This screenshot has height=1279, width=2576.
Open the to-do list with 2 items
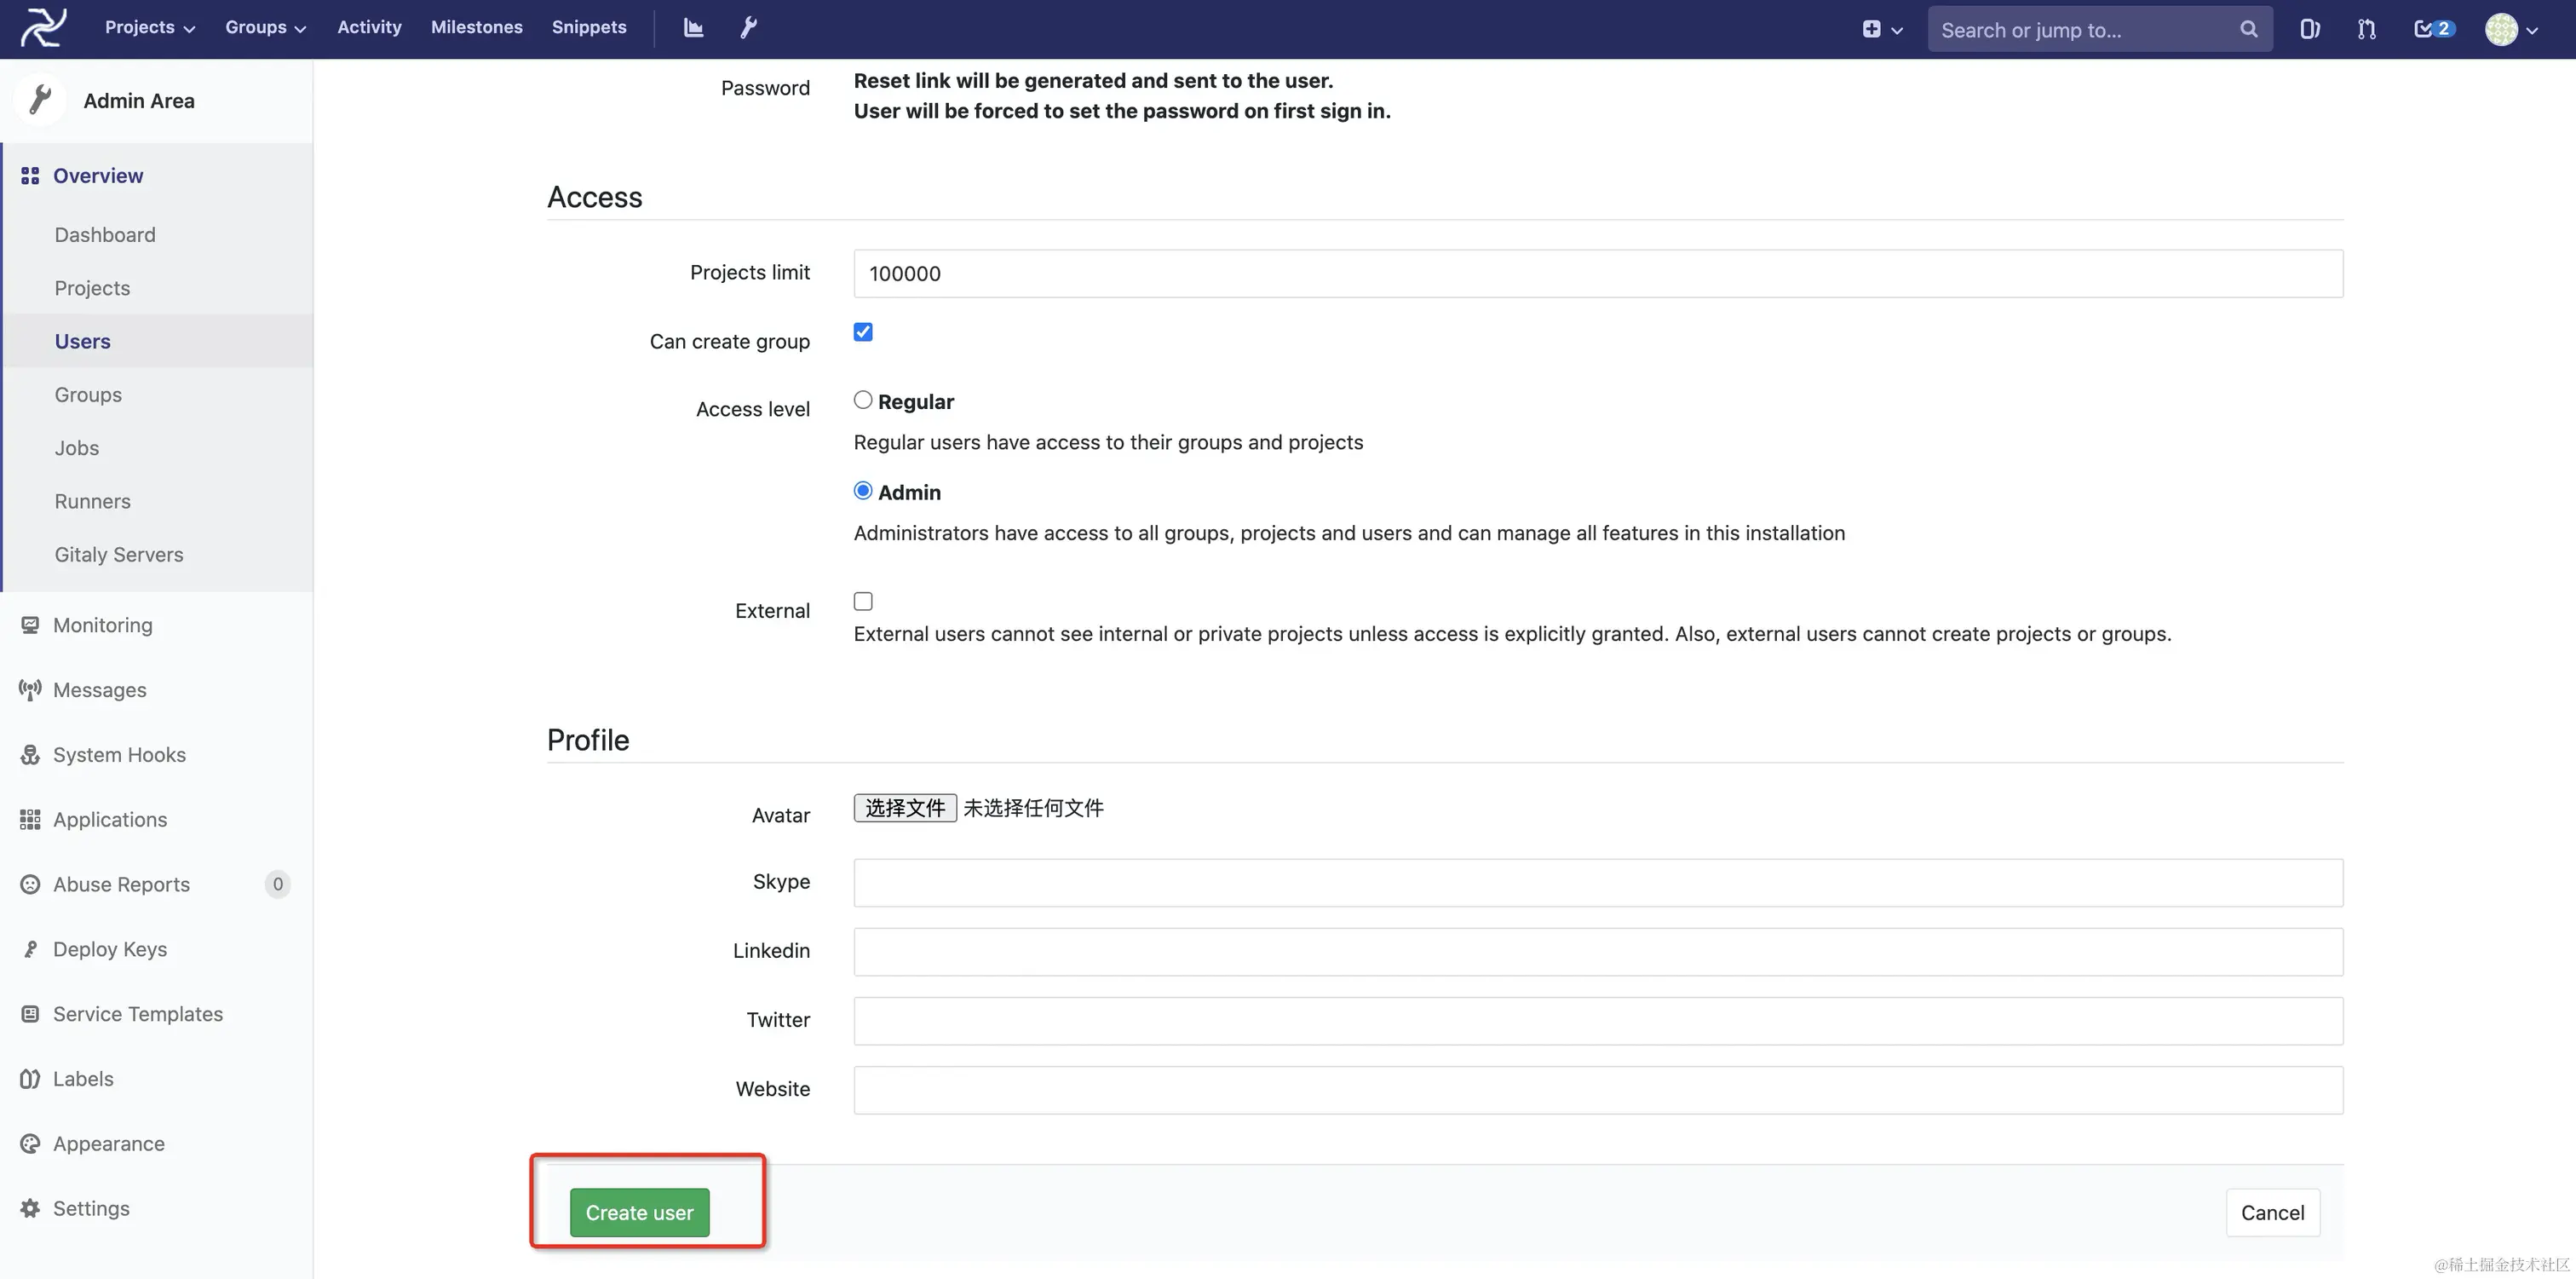[x=2434, y=29]
